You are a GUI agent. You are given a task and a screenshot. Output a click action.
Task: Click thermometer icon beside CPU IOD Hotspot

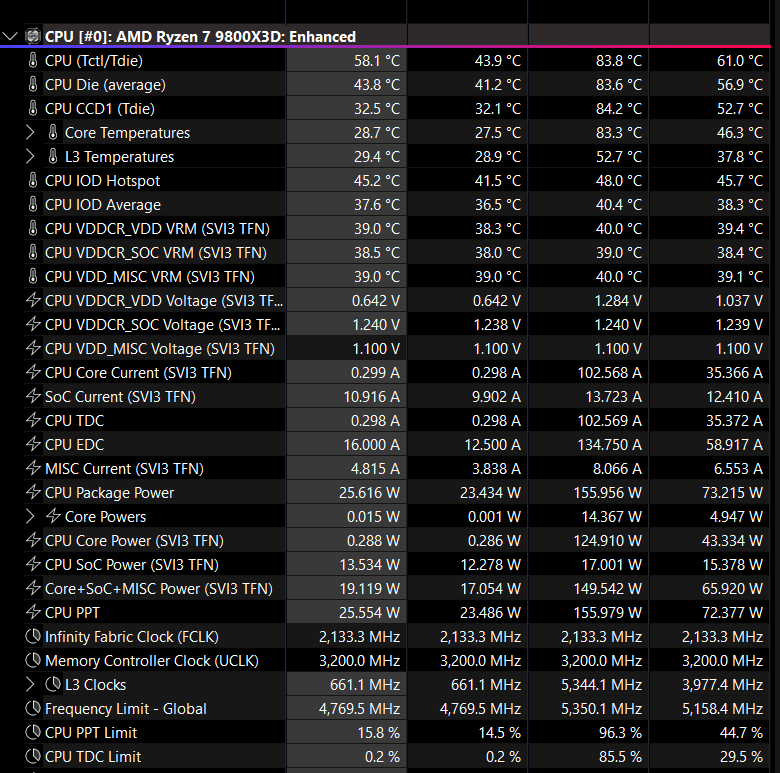pos(33,180)
